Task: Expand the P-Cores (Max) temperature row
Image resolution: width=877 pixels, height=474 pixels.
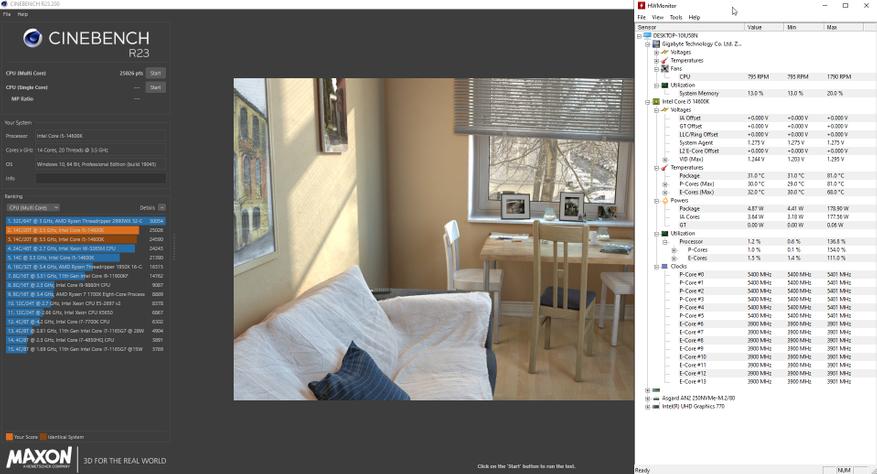Action: click(665, 184)
